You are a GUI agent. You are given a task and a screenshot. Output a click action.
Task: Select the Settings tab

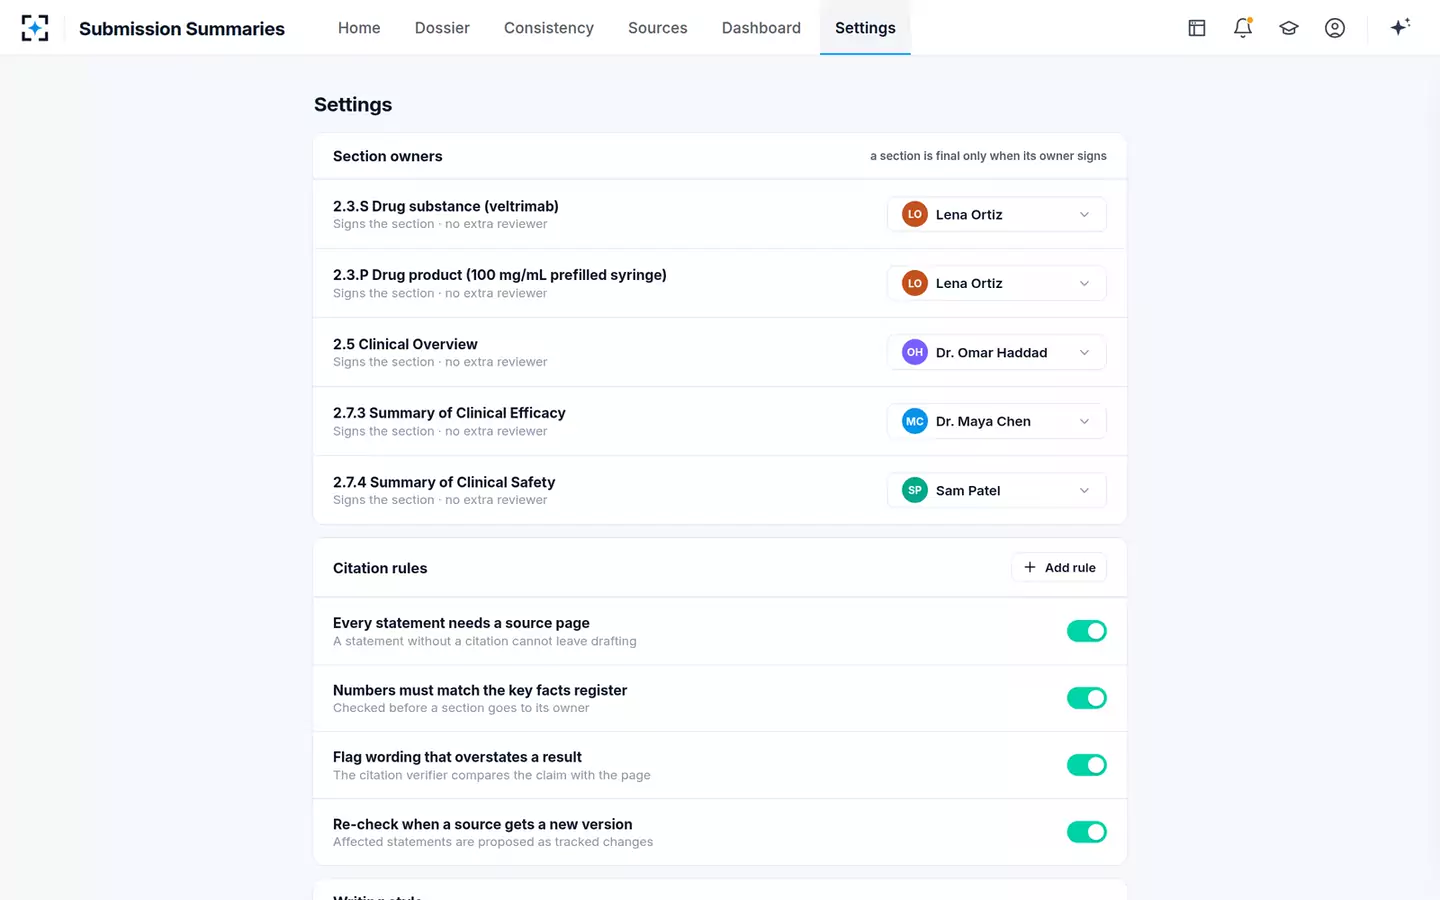[x=865, y=28]
